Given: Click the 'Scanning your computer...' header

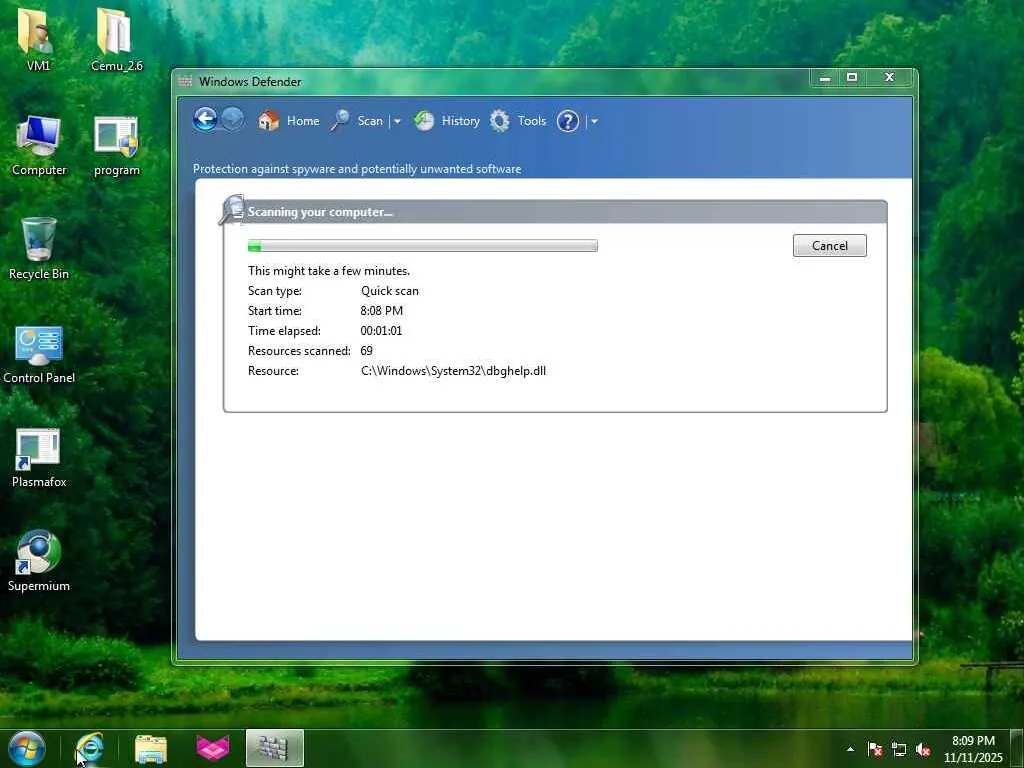Looking at the screenshot, I should pos(320,212).
